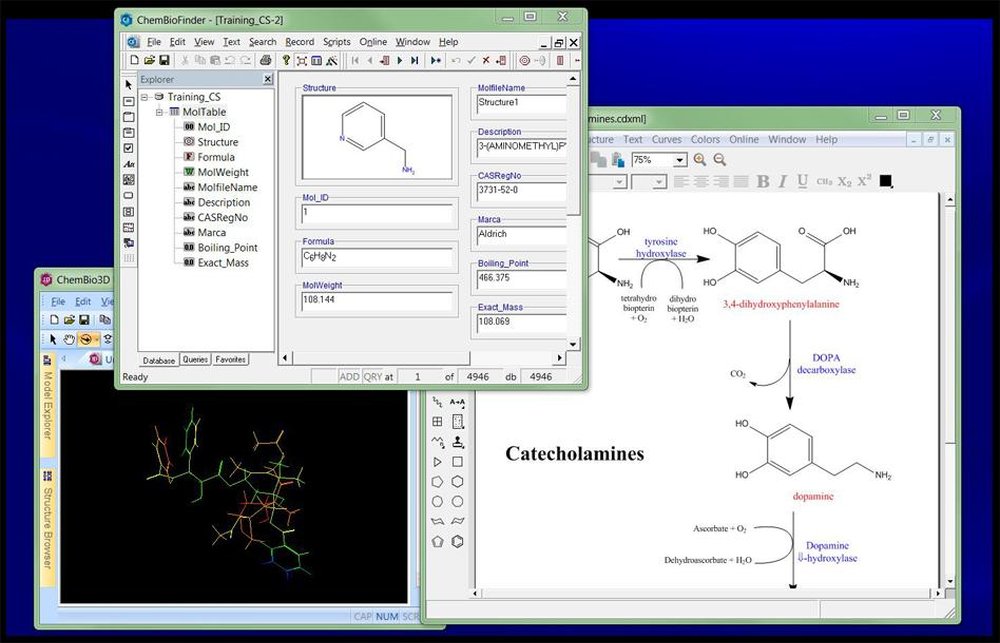
Task: Toggle superscript X2 in ChemDraw toolbar
Action: pyautogui.click(x=864, y=181)
